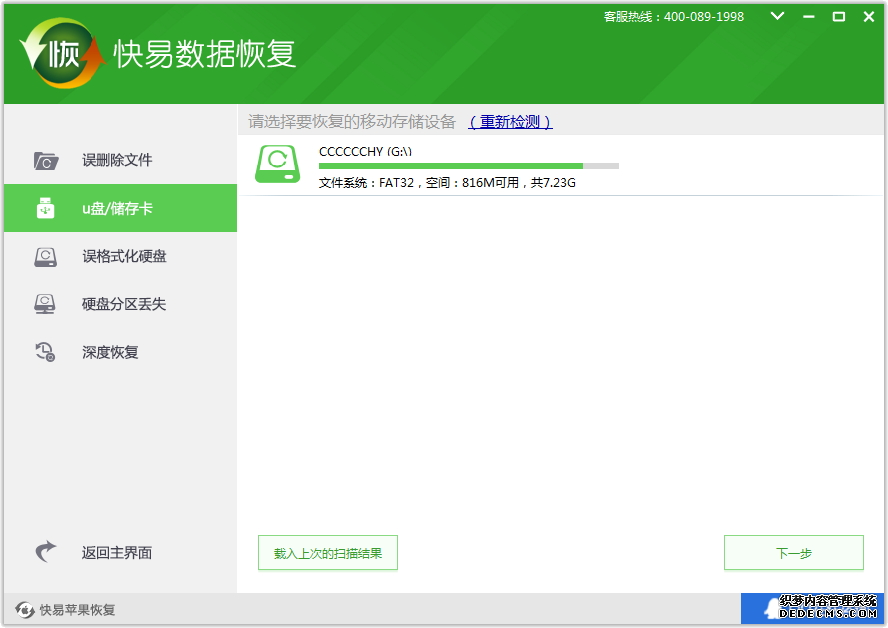Select the CCCCCCHY (G:\) drive name

tap(365, 151)
